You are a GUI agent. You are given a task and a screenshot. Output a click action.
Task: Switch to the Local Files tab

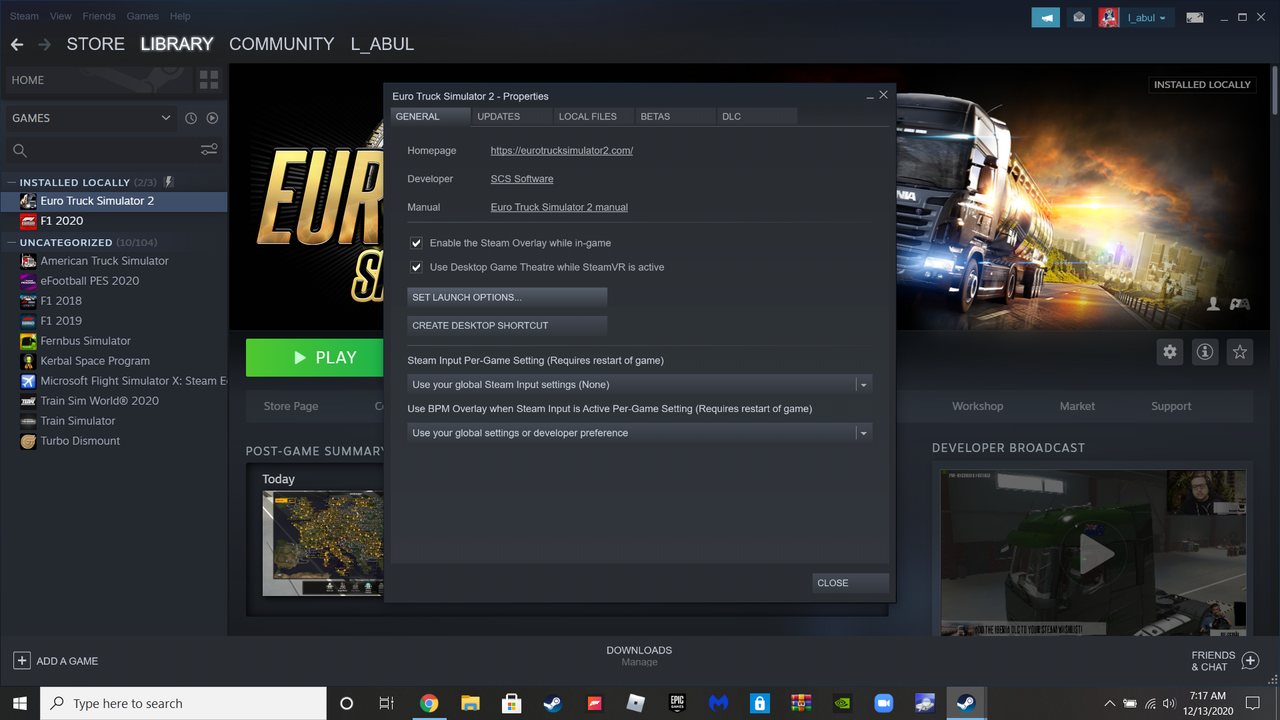594,116
